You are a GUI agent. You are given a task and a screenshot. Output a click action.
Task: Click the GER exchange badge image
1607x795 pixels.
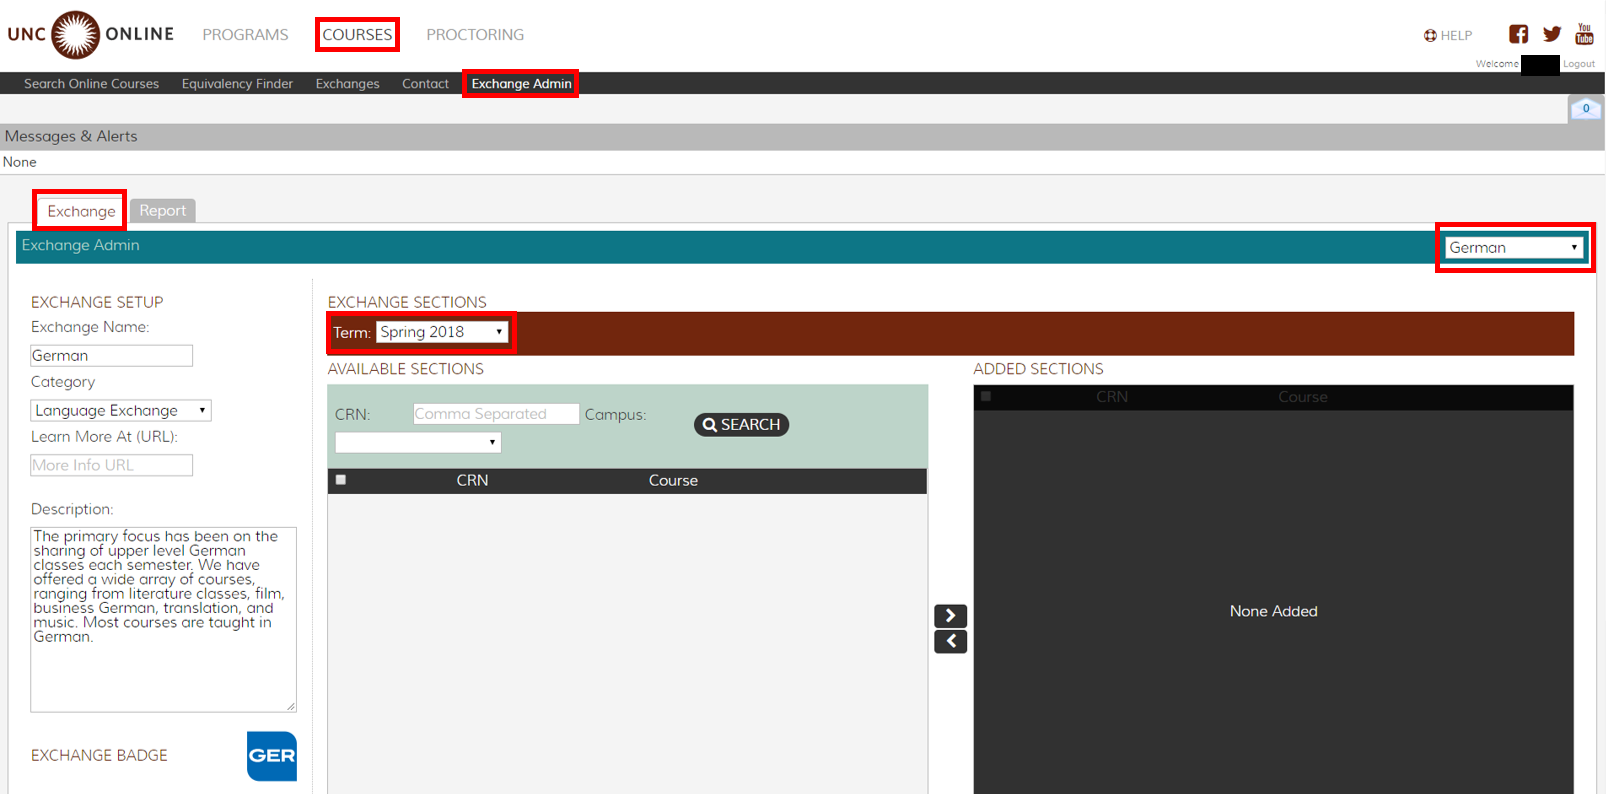point(271,756)
